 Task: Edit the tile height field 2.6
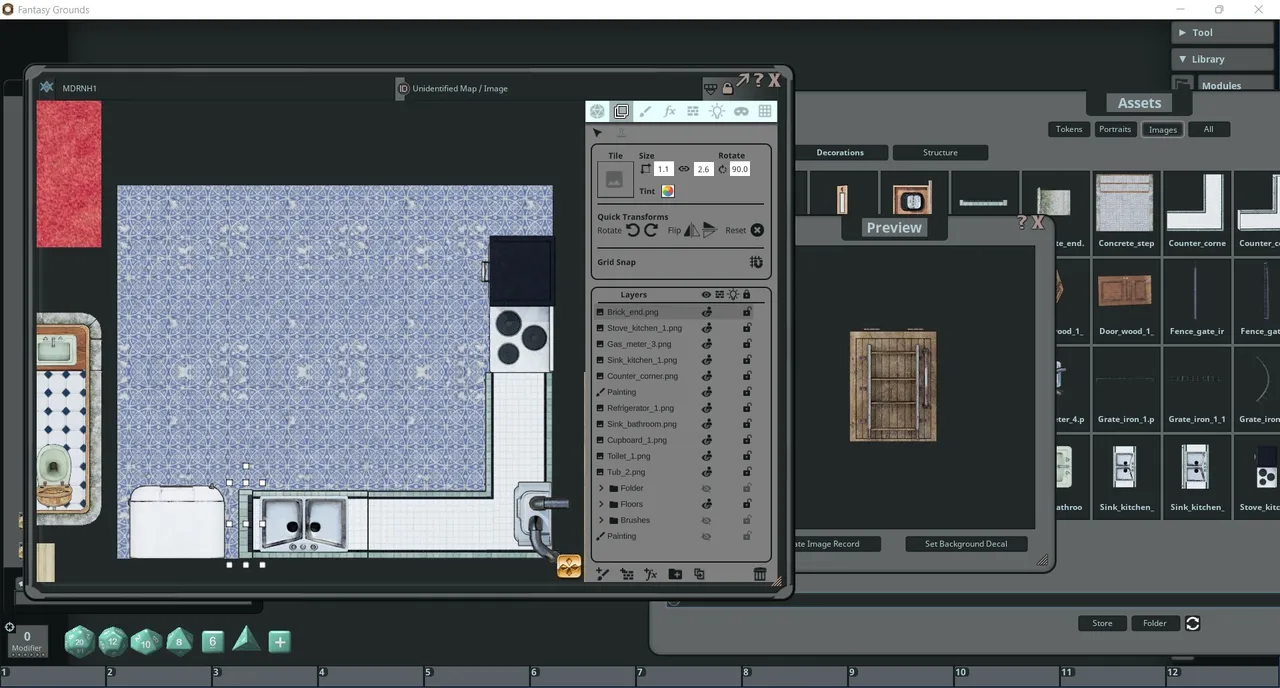click(703, 169)
